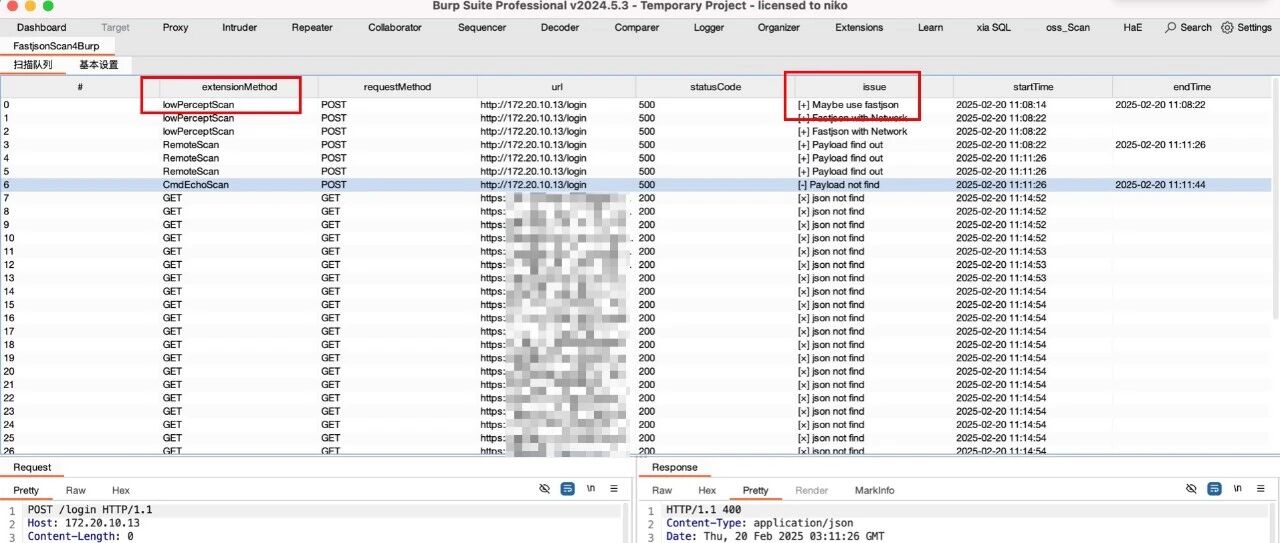Sort by extensionMethod column header
Image resolution: width=1280 pixels, height=543 pixels.
pos(239,87)
